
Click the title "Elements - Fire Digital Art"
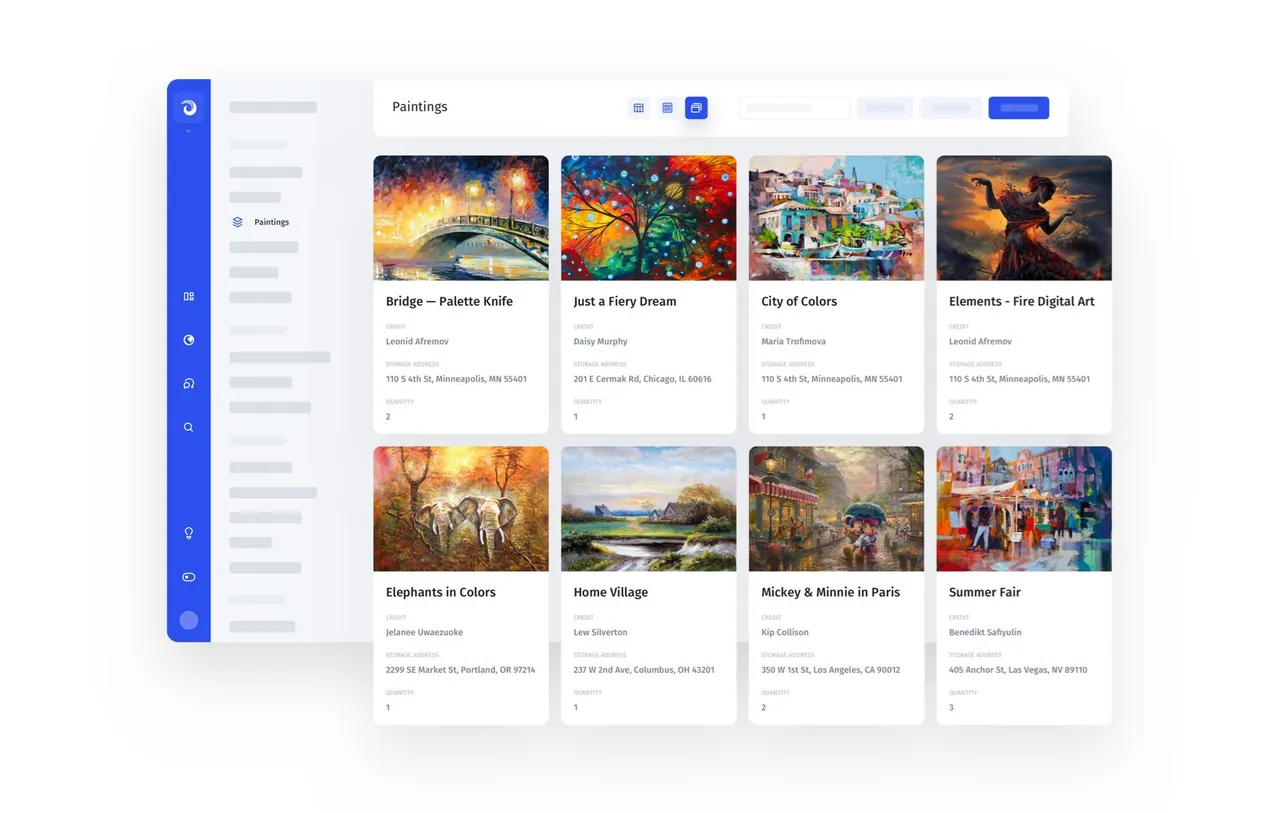click(1021, 301)
